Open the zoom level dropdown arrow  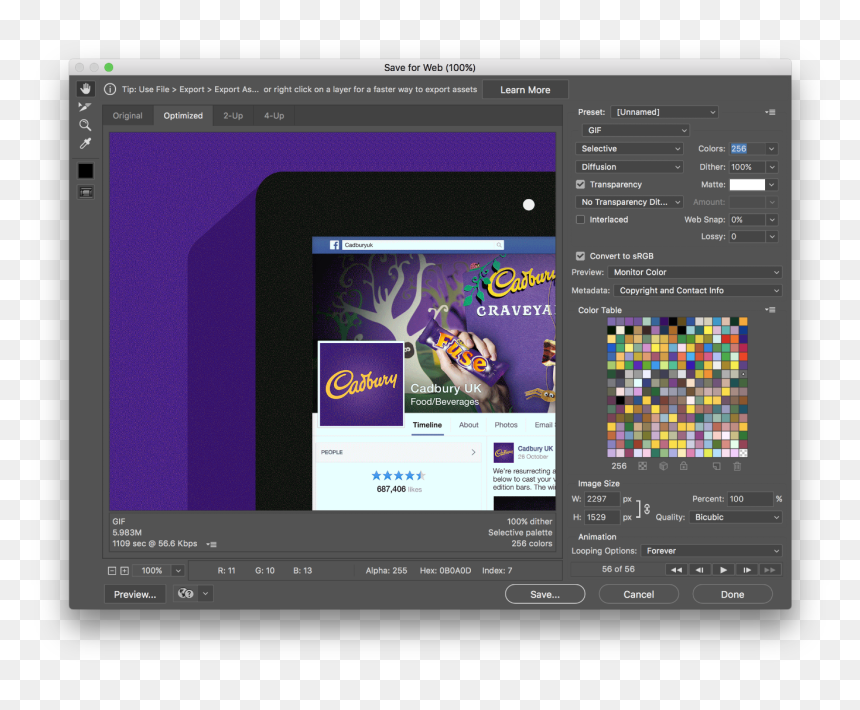click(x=178, y=571)
